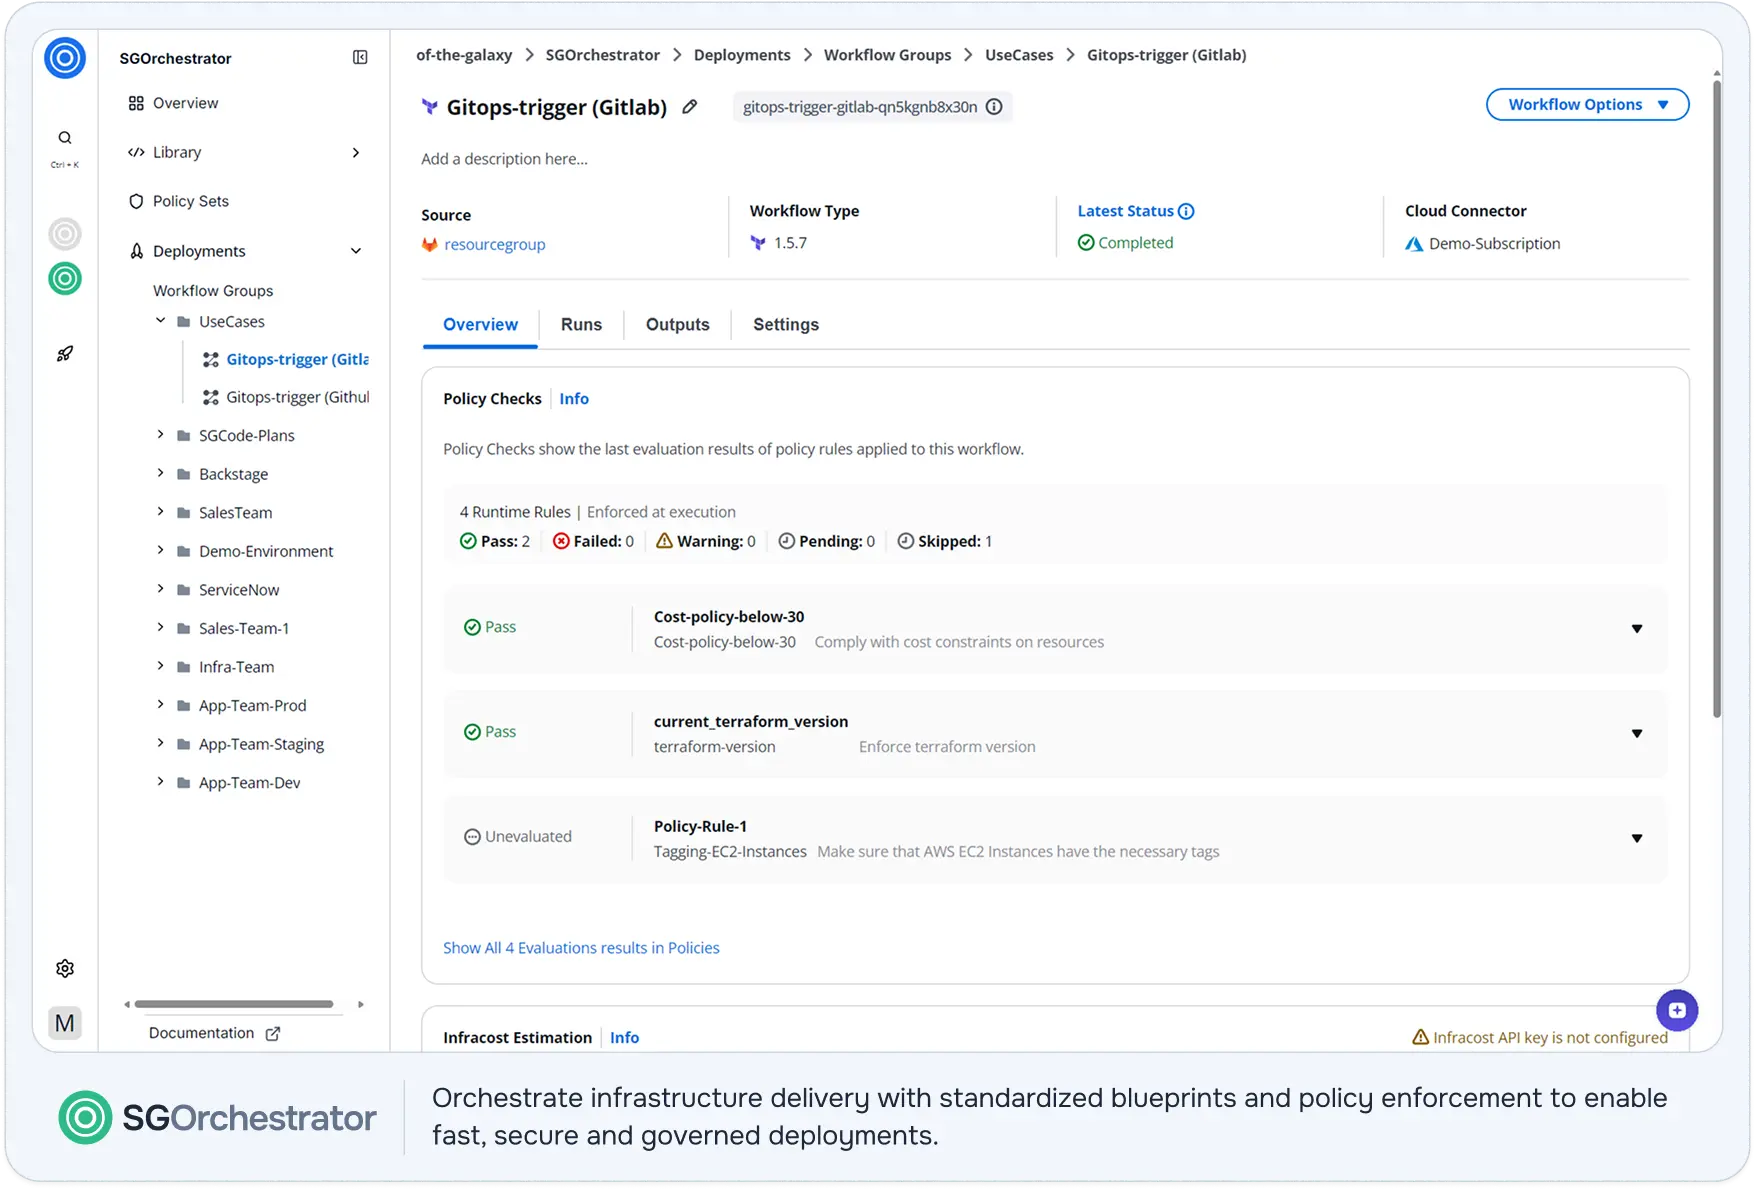Open the rocket icon in left rail
The height and width of the screenshot is (1190, 1755).
click(x=65, y=354)
